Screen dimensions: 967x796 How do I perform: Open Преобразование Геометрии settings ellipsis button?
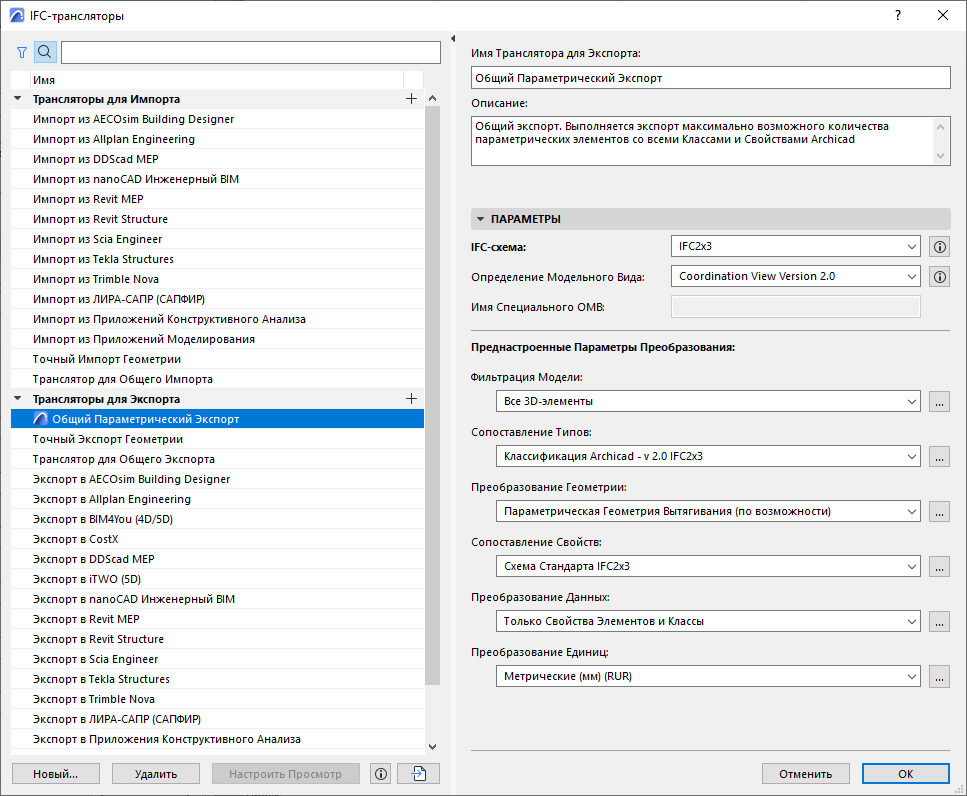939,511
